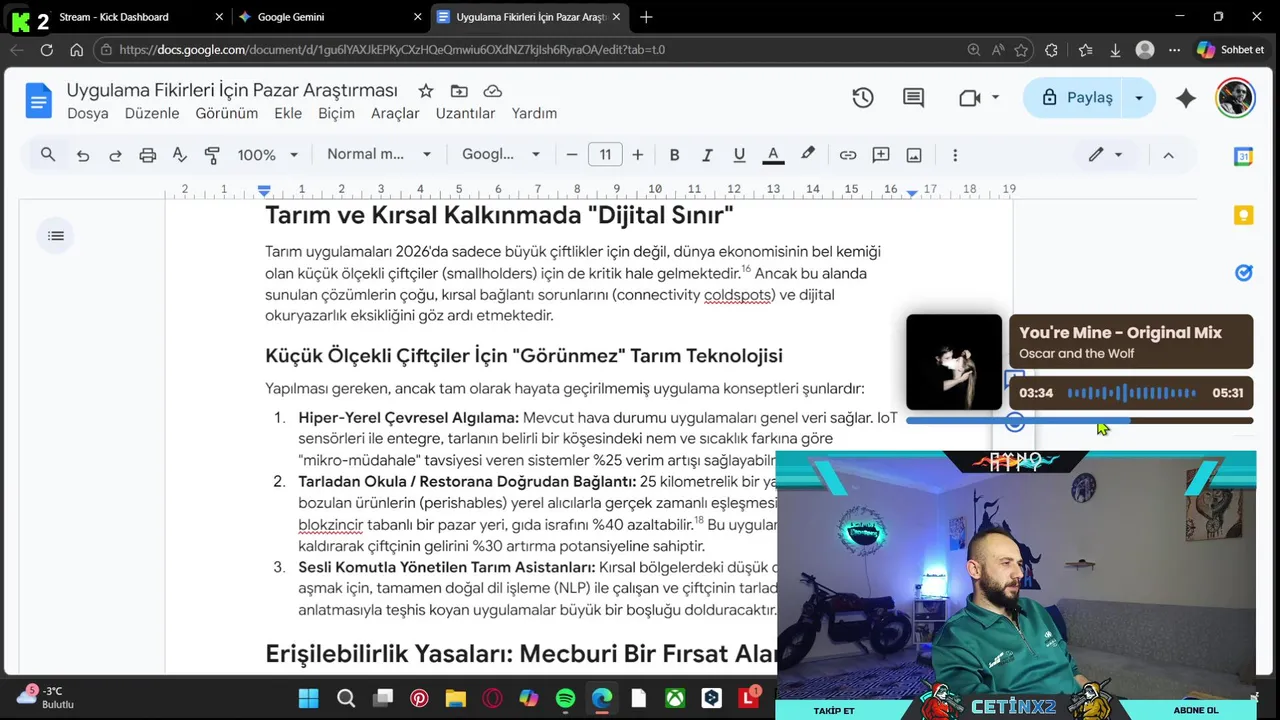Switch to Stream - Kick Dashboard tab
The image size is (1280, 720).
click(x=112, y=17)
